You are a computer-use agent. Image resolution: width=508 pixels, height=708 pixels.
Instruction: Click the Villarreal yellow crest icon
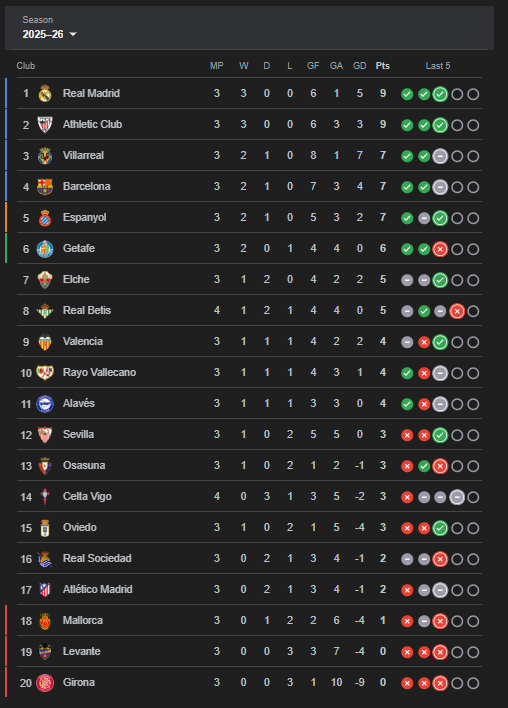(45, 156)
